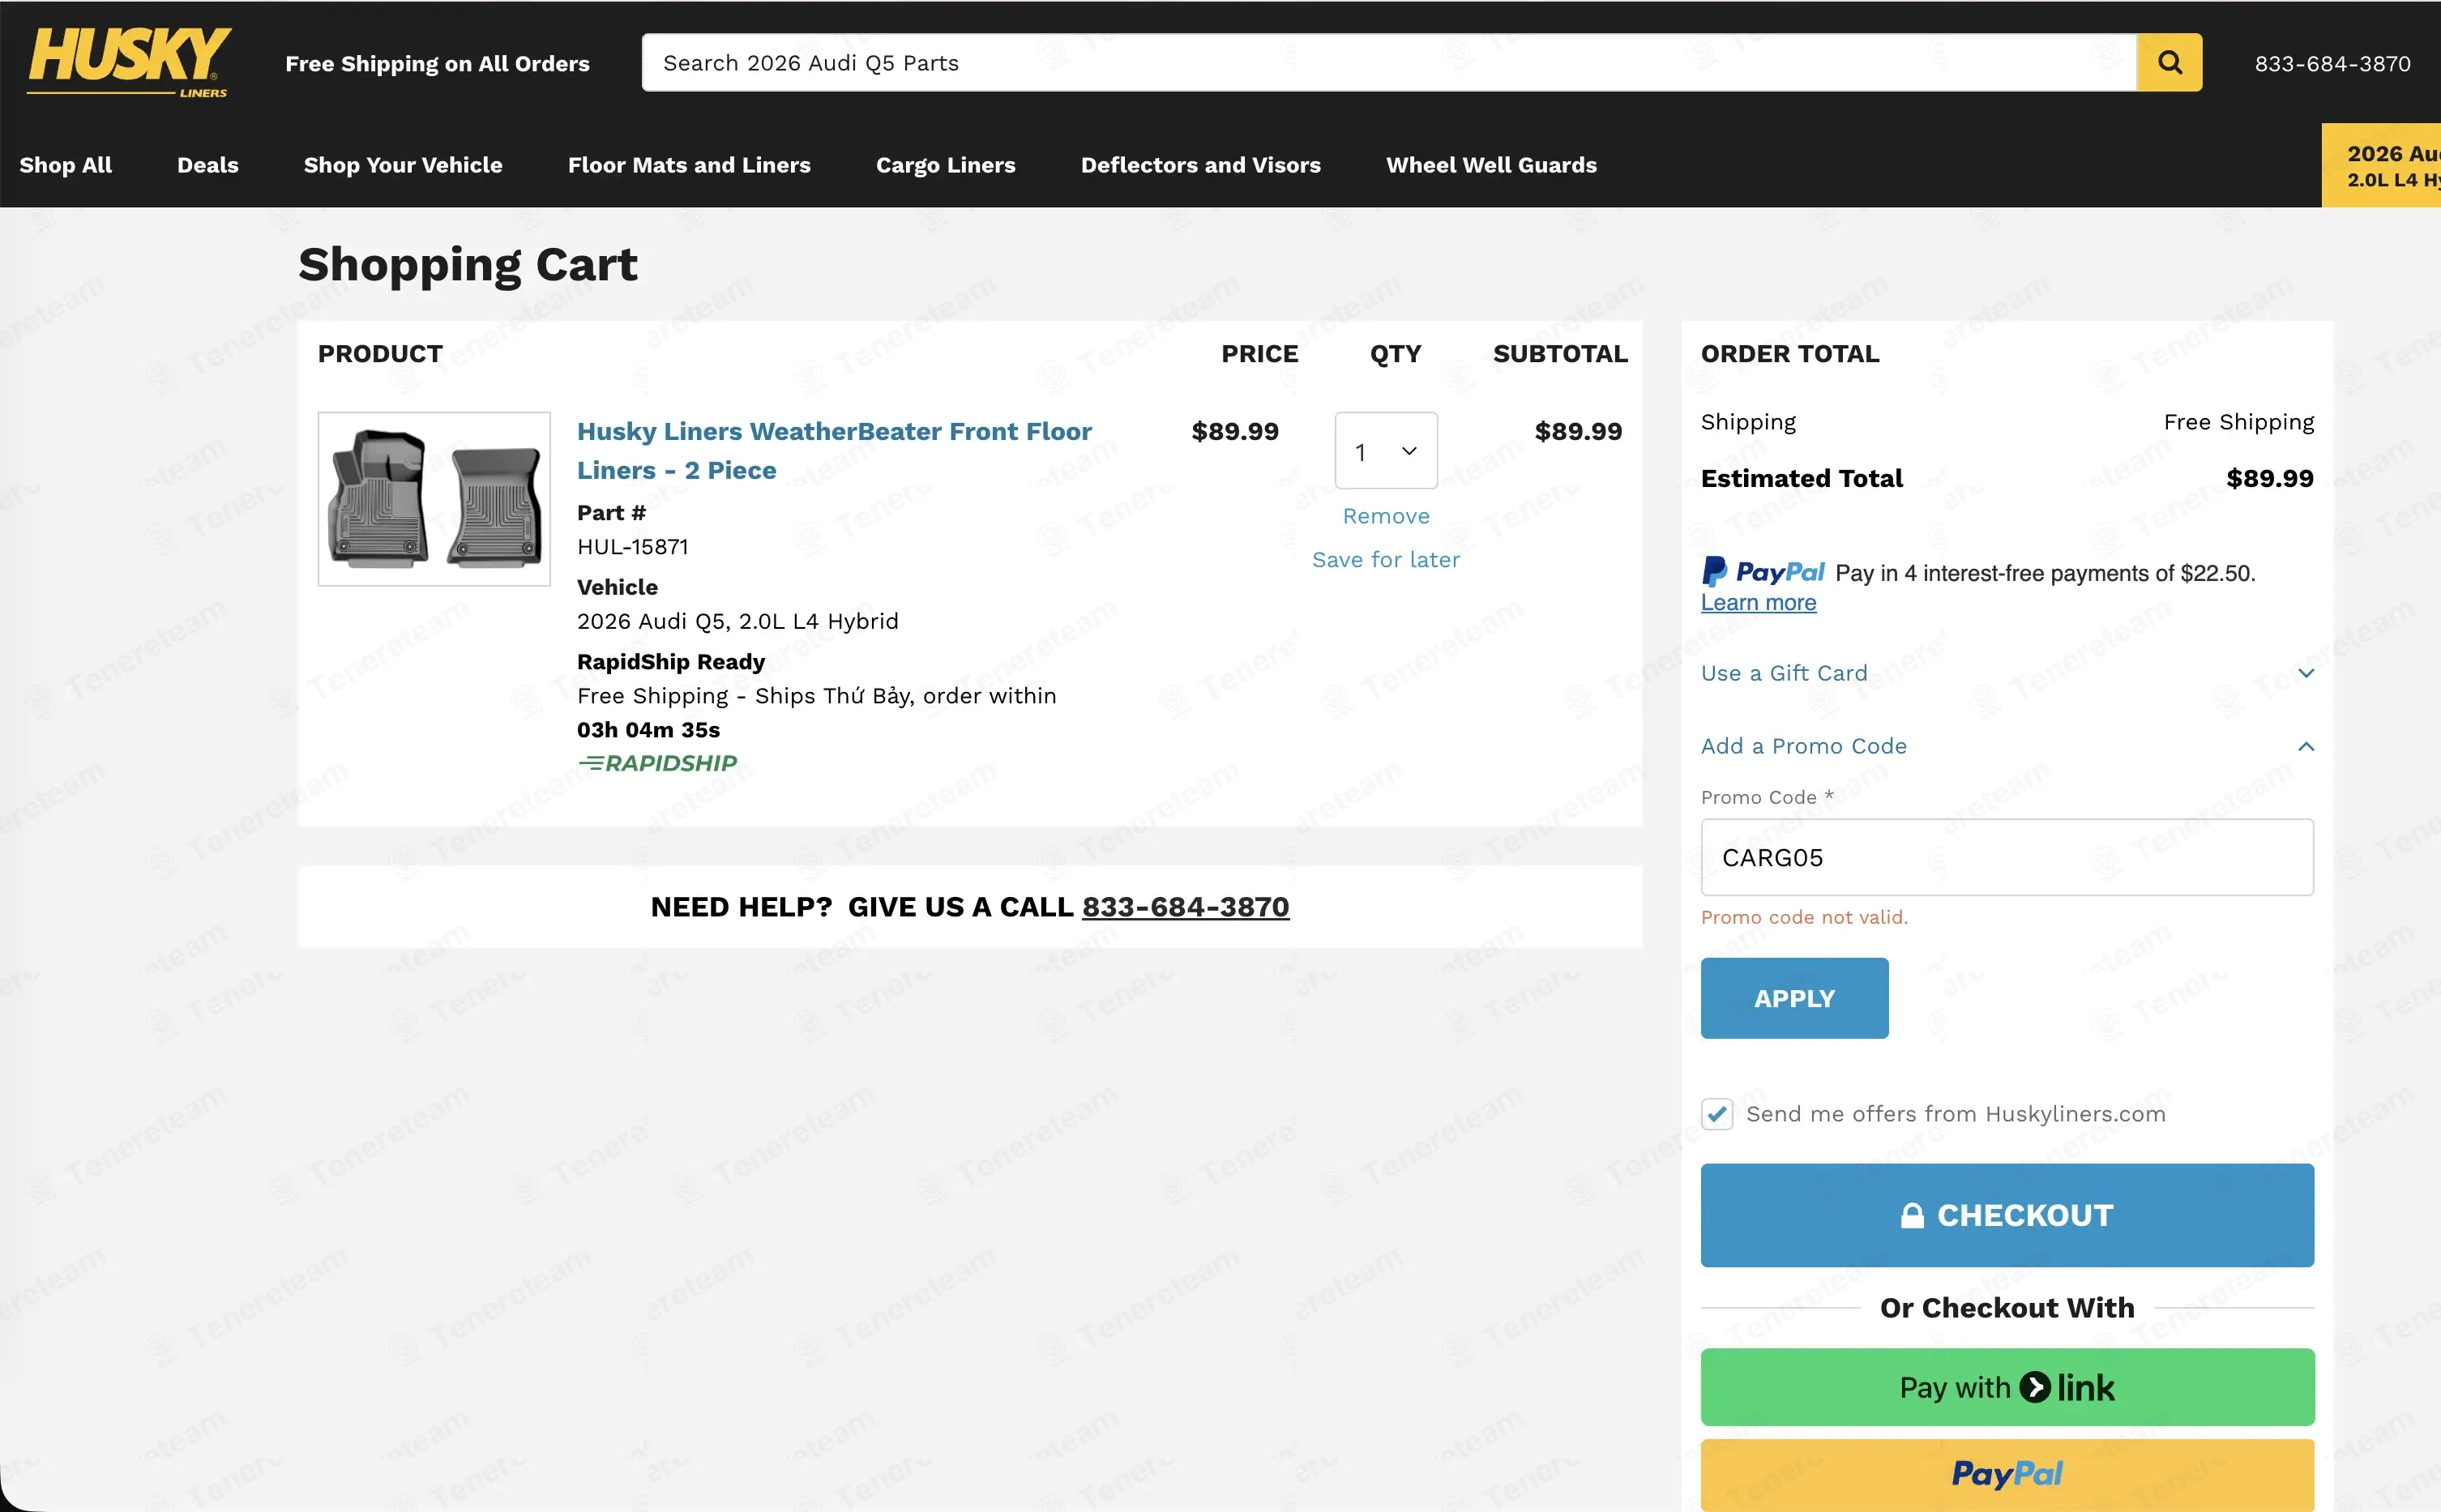Open Deflectors and Visors menu
This screenshot has height=1512, width=2441.
1200,165
